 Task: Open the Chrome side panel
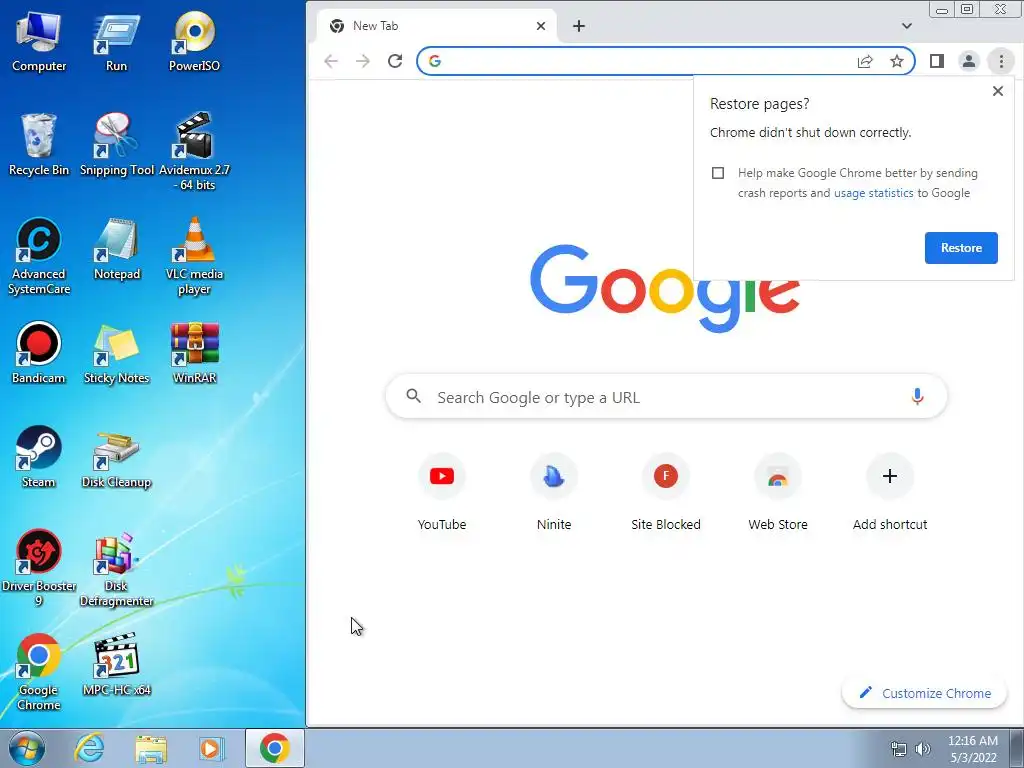point(936,61)
